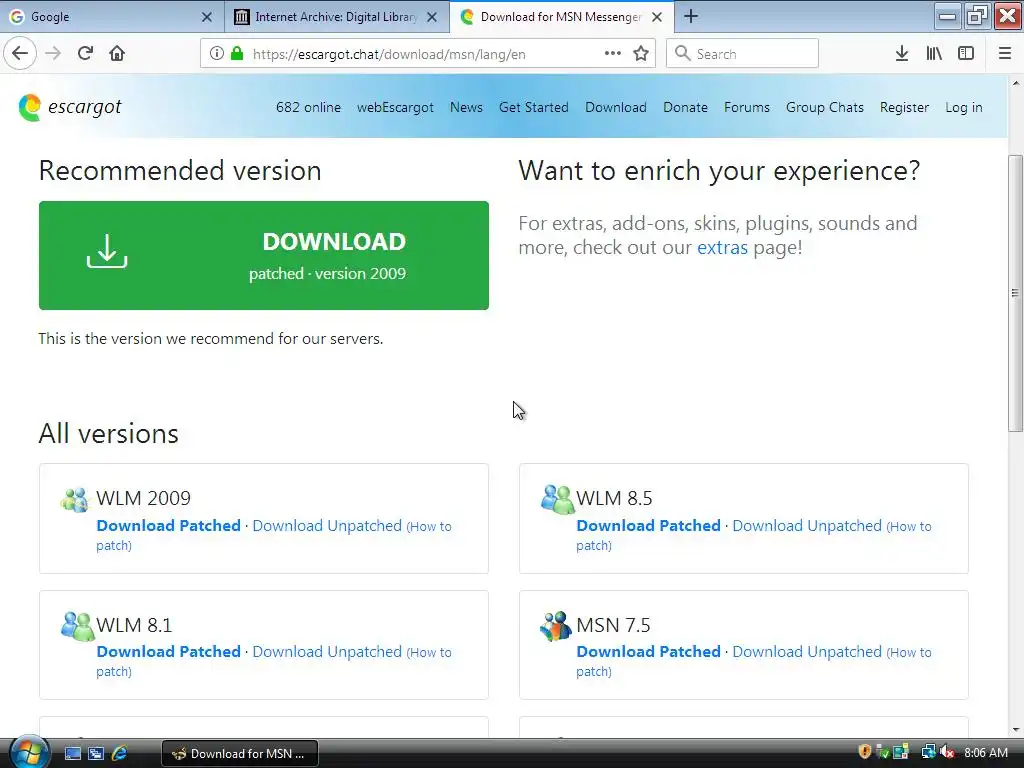Download Unpatched WLM 2009
1024x768 pixels.
[327, 526]
